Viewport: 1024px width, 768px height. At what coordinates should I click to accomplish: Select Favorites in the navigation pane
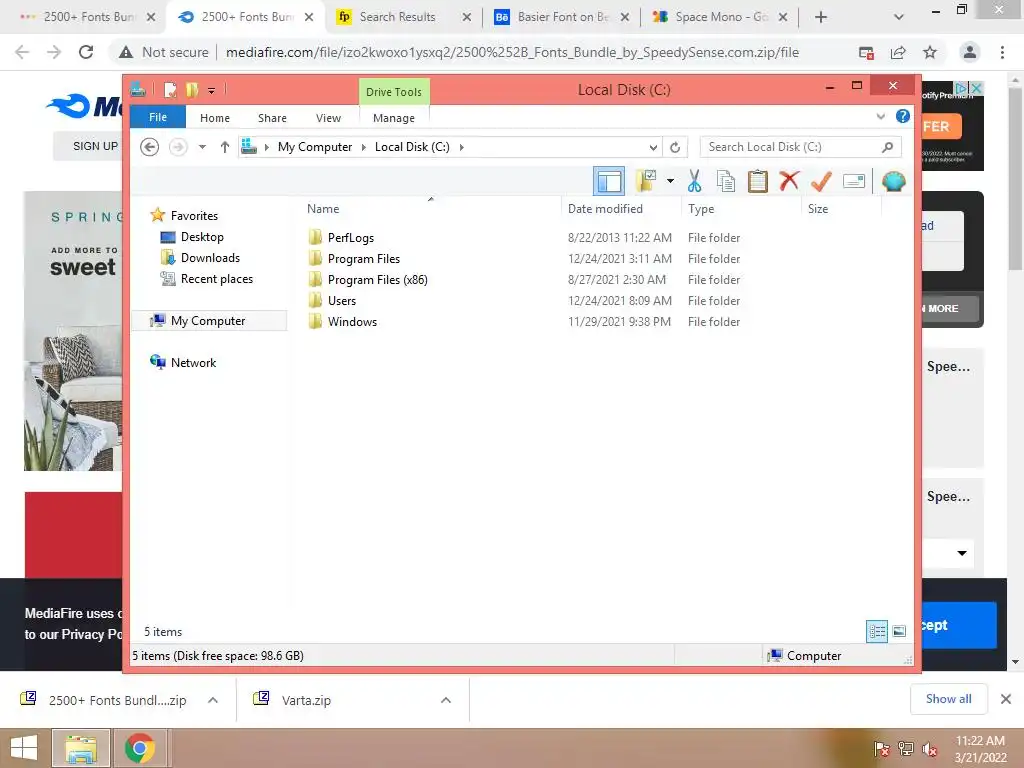(194, 216)
